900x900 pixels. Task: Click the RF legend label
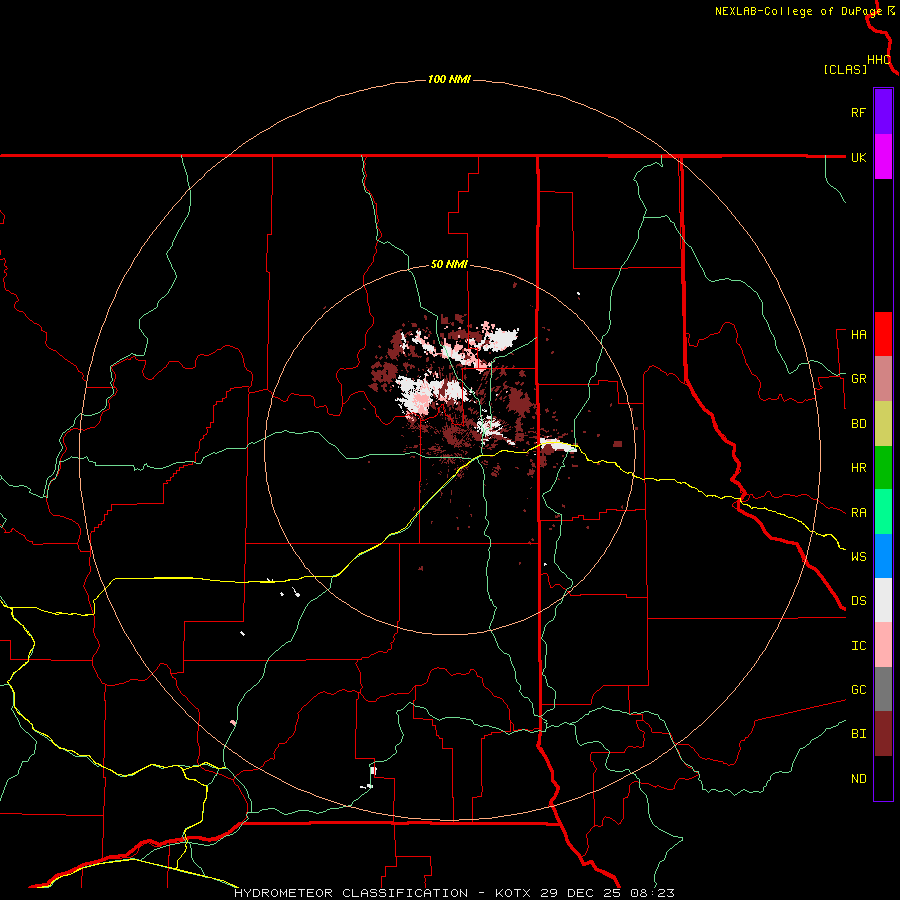(858, 112)
